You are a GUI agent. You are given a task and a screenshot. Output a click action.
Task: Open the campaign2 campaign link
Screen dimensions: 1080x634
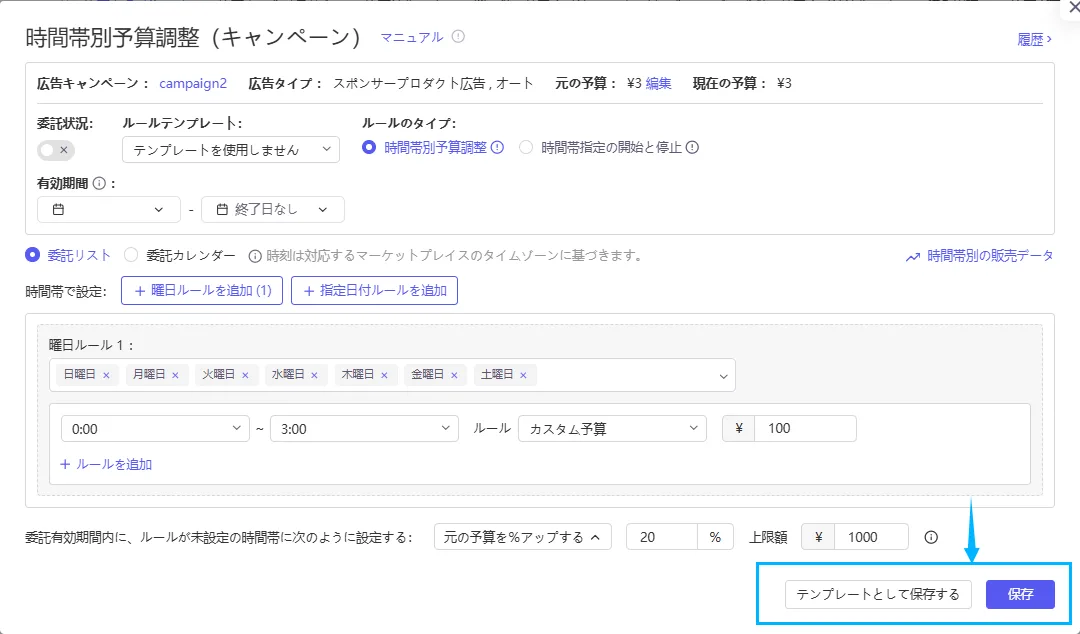tap(193, 83)
